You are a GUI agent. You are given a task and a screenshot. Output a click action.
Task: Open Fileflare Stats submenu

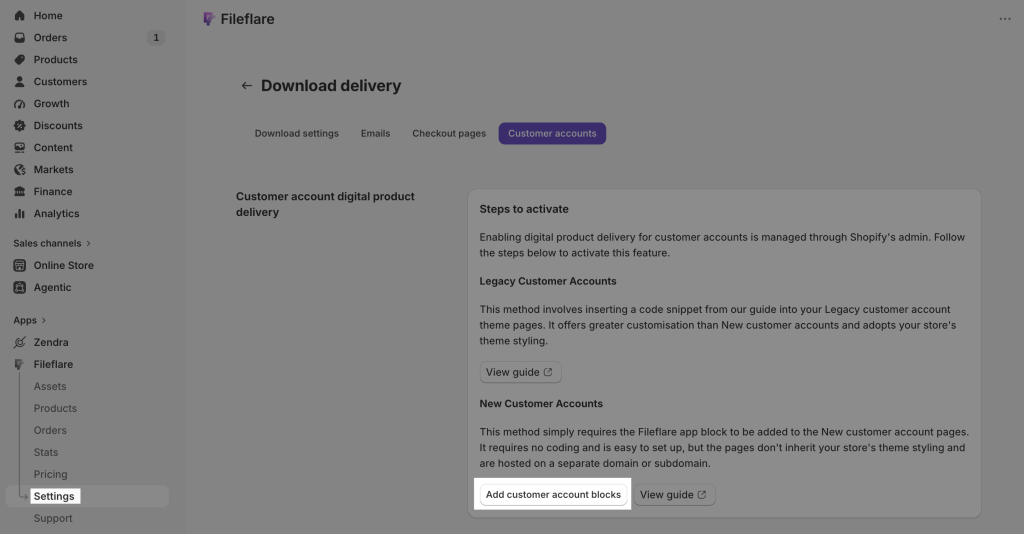[x=46, y=452]
